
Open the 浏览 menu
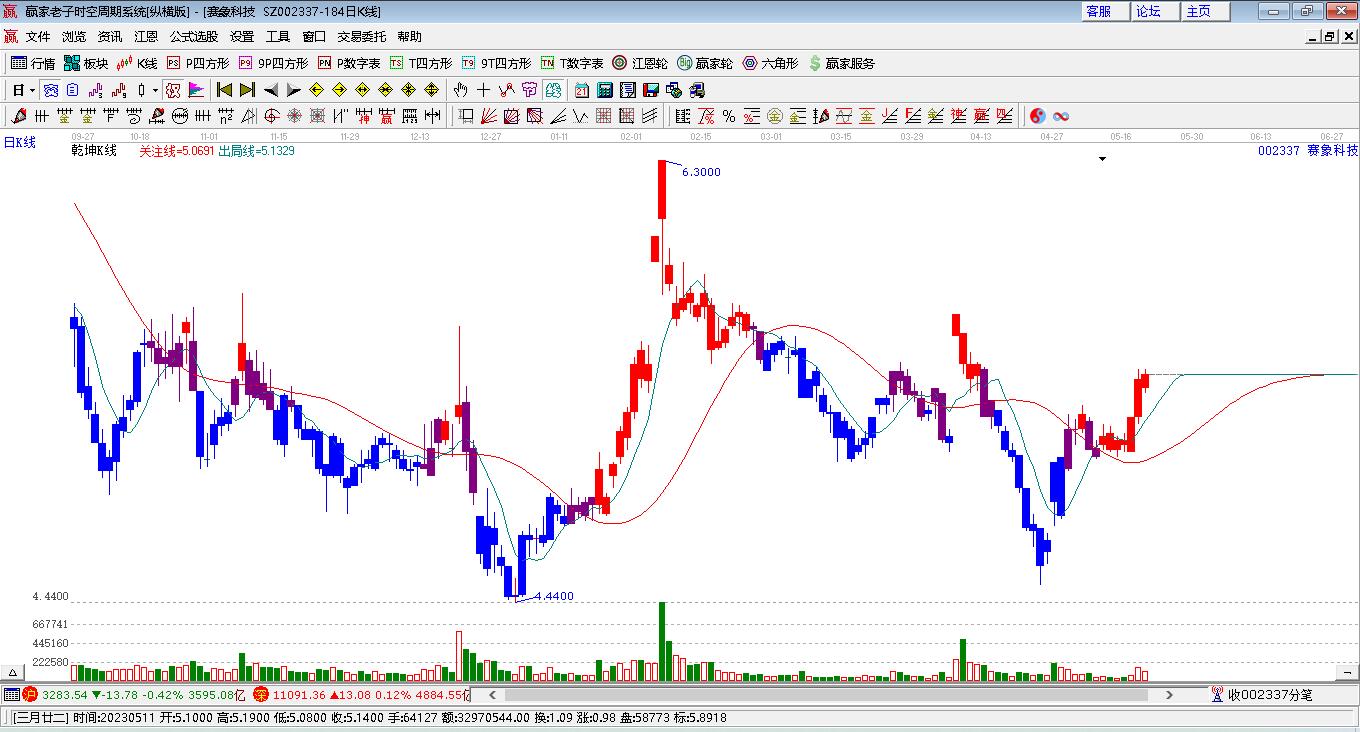pyautogui.click(x=74, y=36)
